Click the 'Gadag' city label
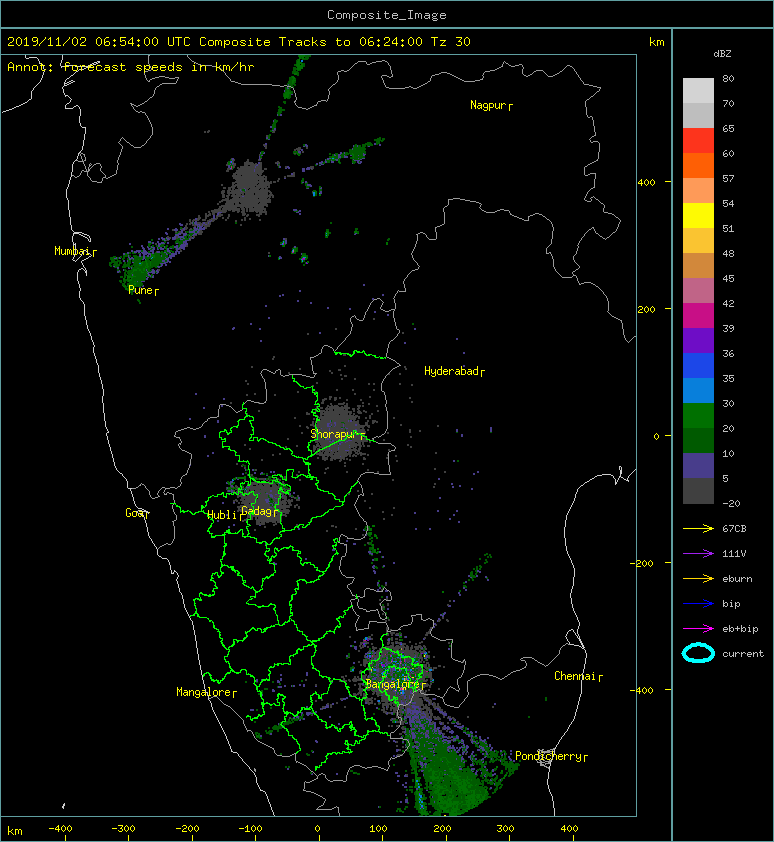The image size is (774, 842). [259, 511]
